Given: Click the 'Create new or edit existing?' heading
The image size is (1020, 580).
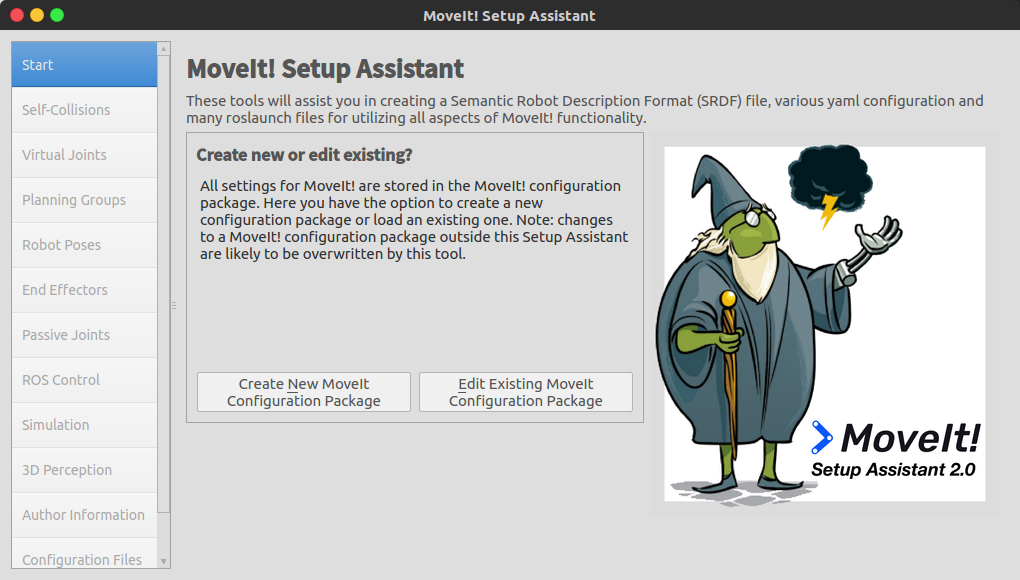Looking at the screenshot, I should 304,155.
